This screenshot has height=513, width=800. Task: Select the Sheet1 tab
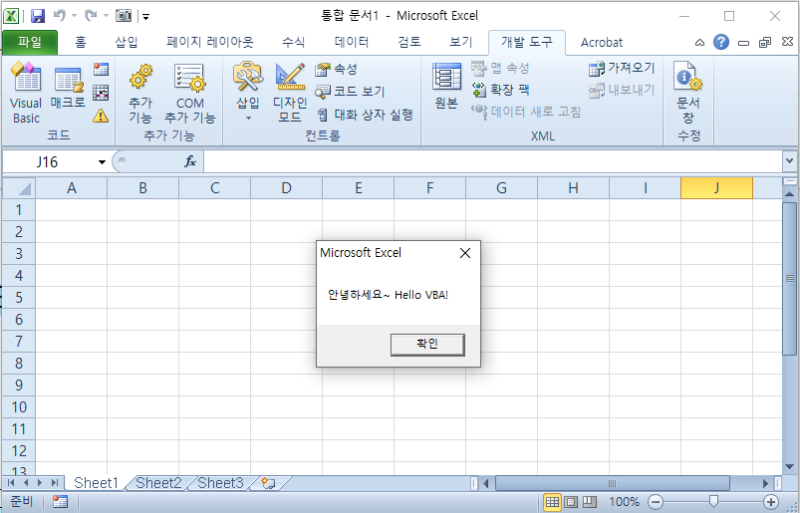(x=96, y=483)
